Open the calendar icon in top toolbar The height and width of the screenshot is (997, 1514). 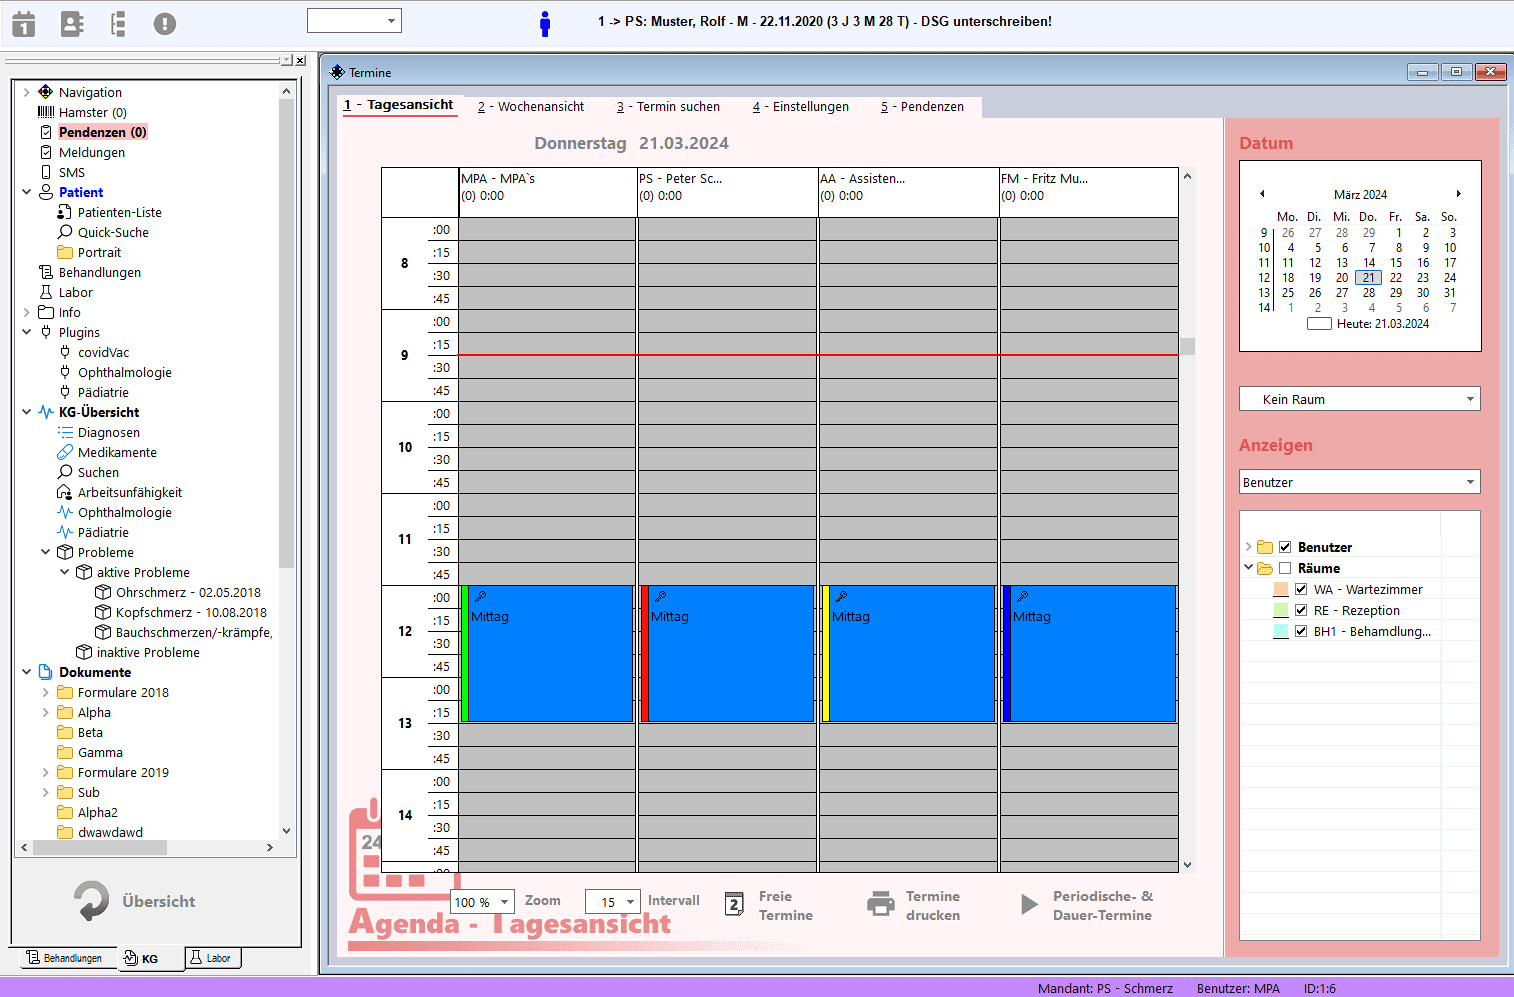pos(24,24)
